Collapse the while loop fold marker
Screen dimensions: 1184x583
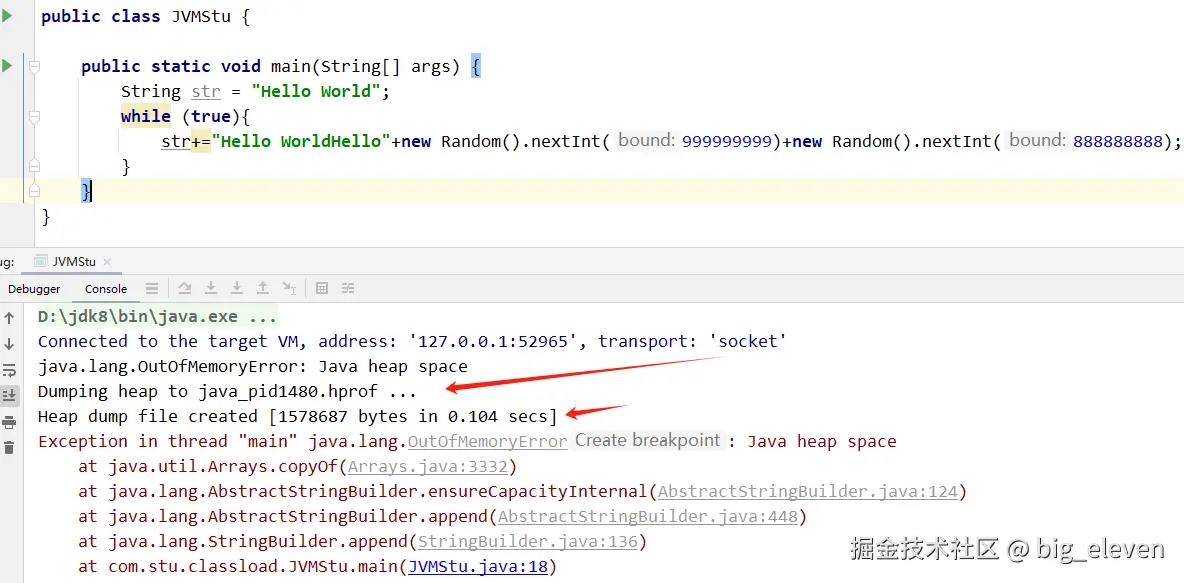pos(34,117)
